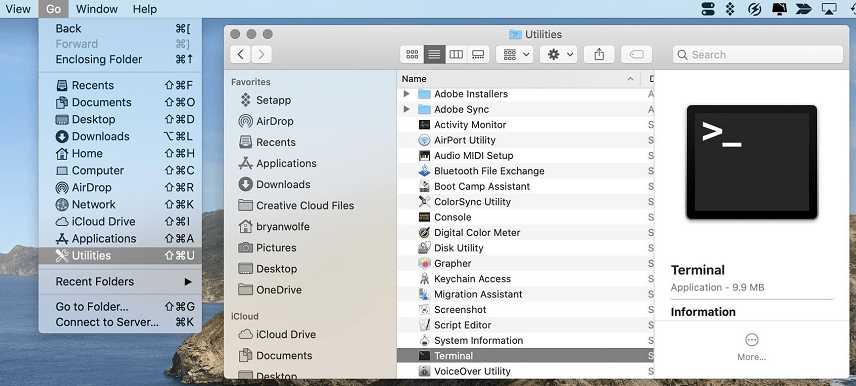The image size is (856, 386).
Task: Open the Window menu in menu bar
Action: (x=97, y=9)
